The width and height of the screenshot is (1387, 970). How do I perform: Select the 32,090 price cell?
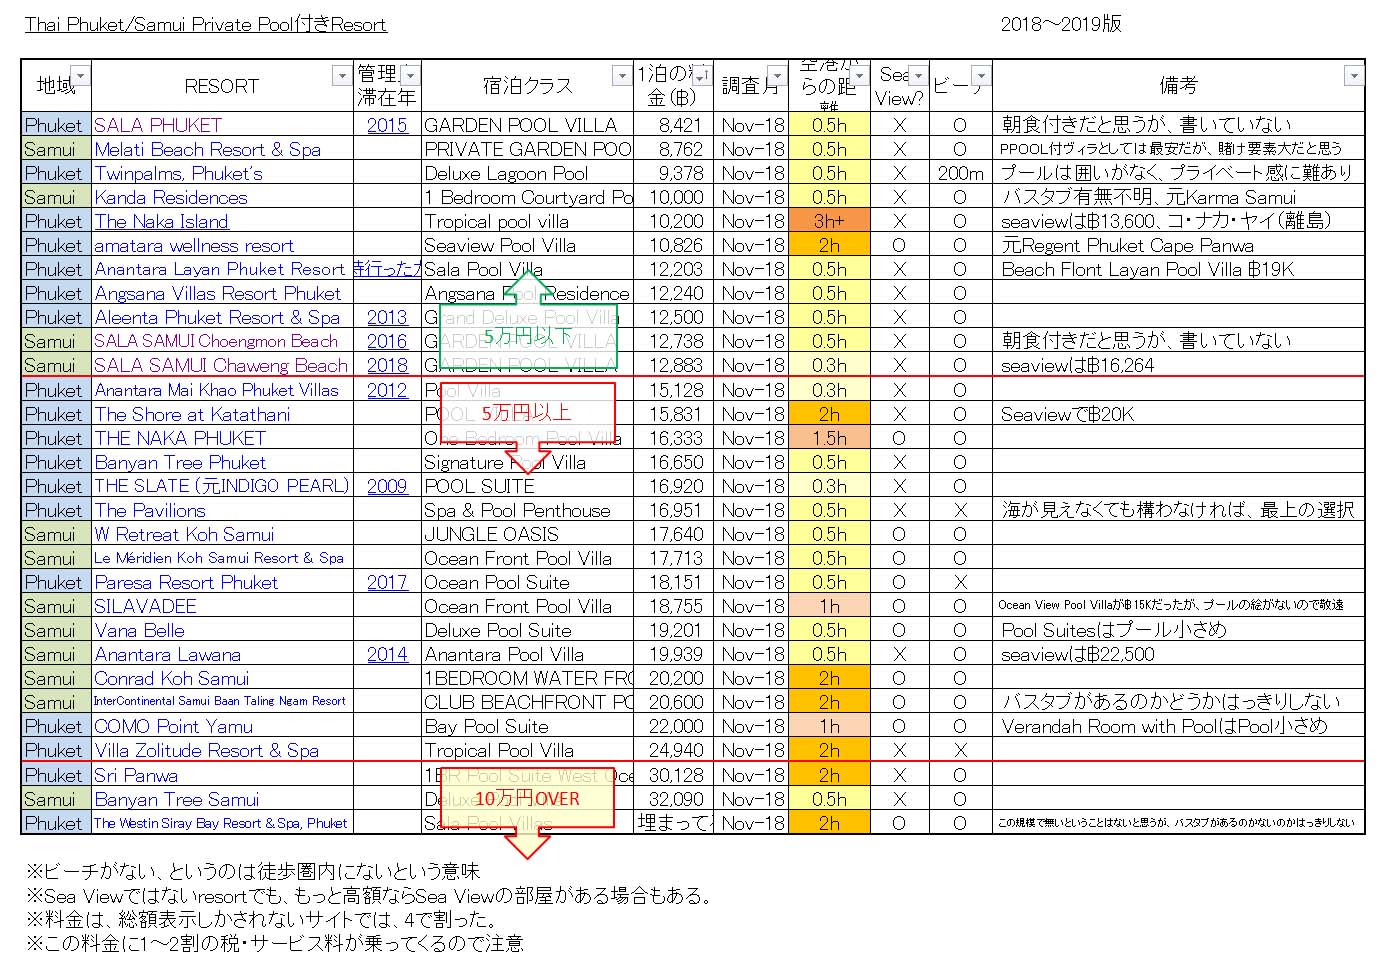pos(675,799)
